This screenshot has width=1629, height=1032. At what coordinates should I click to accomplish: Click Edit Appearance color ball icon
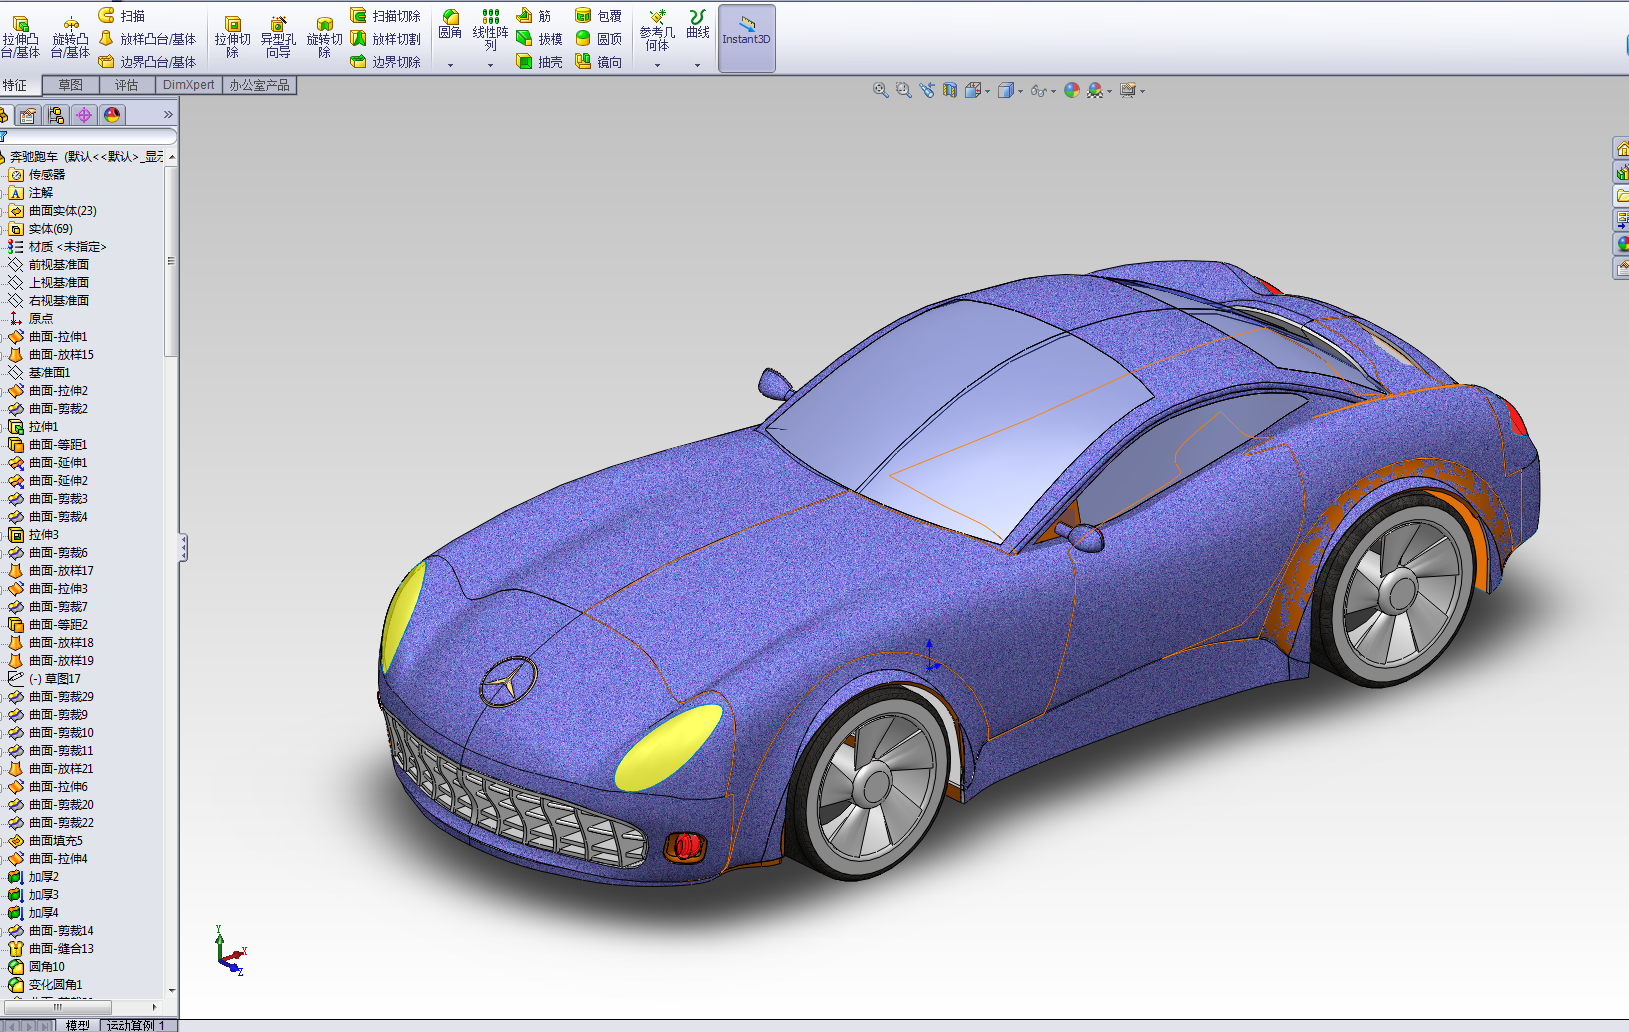[1072, 90]
